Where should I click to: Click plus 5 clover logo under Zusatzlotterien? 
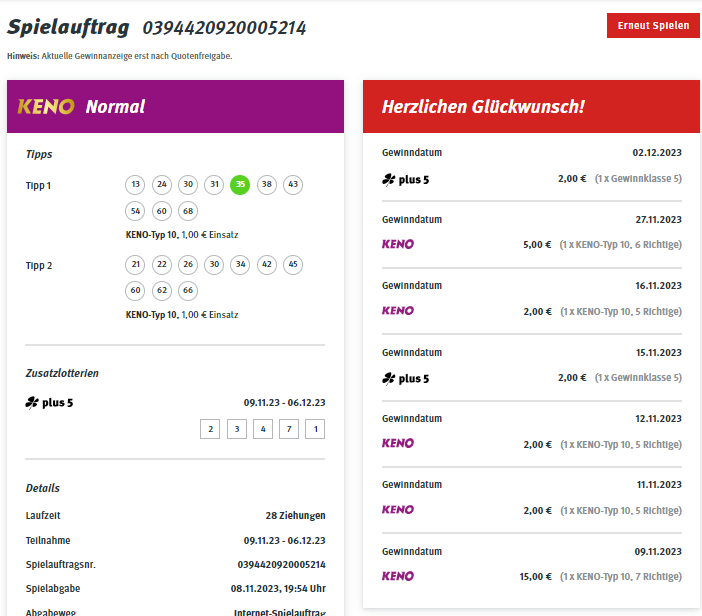coord(49,403)
